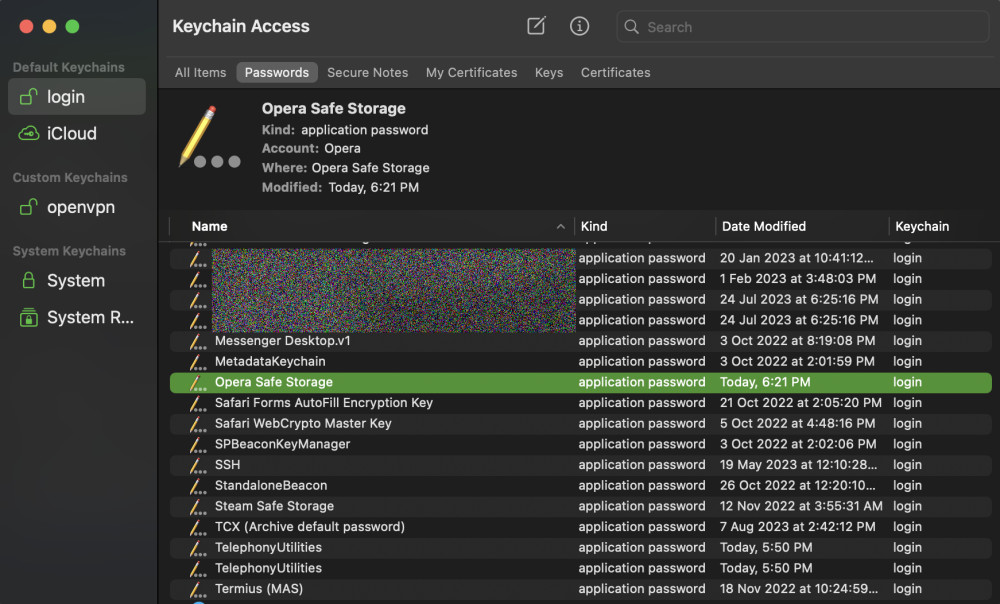Viewport: 1000px width, 604px height.
Task: Click the Where: Opera Safe Storage detail line
Action: point(345,168)
